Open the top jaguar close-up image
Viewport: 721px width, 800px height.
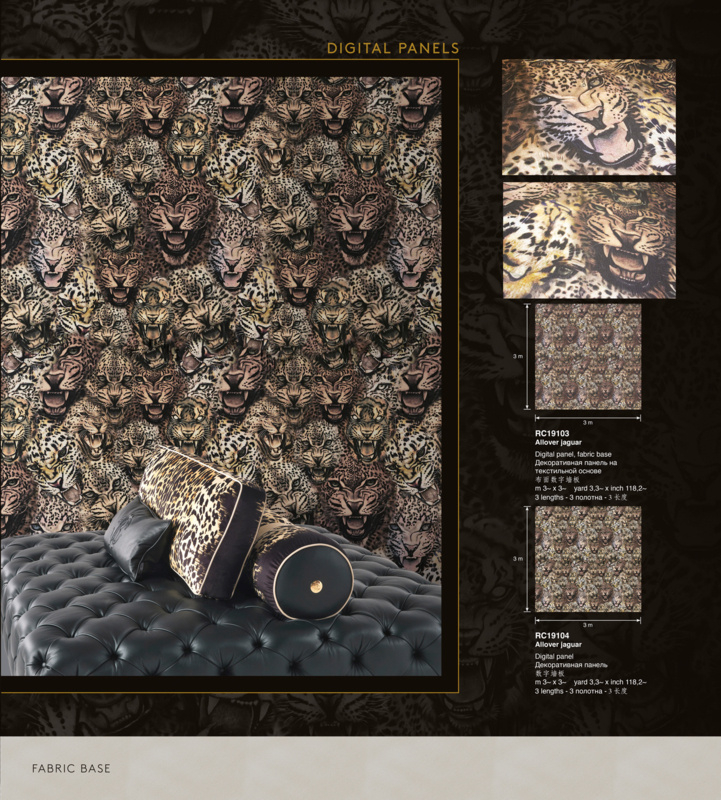(589, 117)
